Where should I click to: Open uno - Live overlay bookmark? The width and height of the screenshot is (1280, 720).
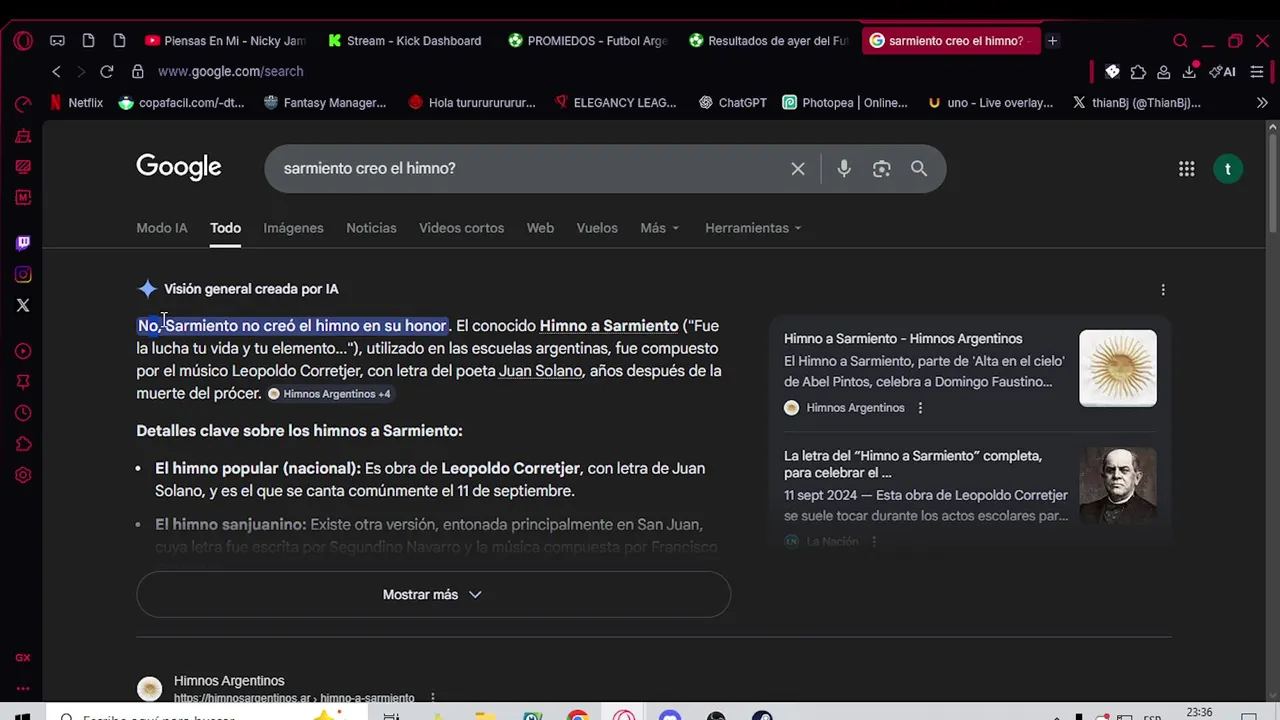coord(991,102)
